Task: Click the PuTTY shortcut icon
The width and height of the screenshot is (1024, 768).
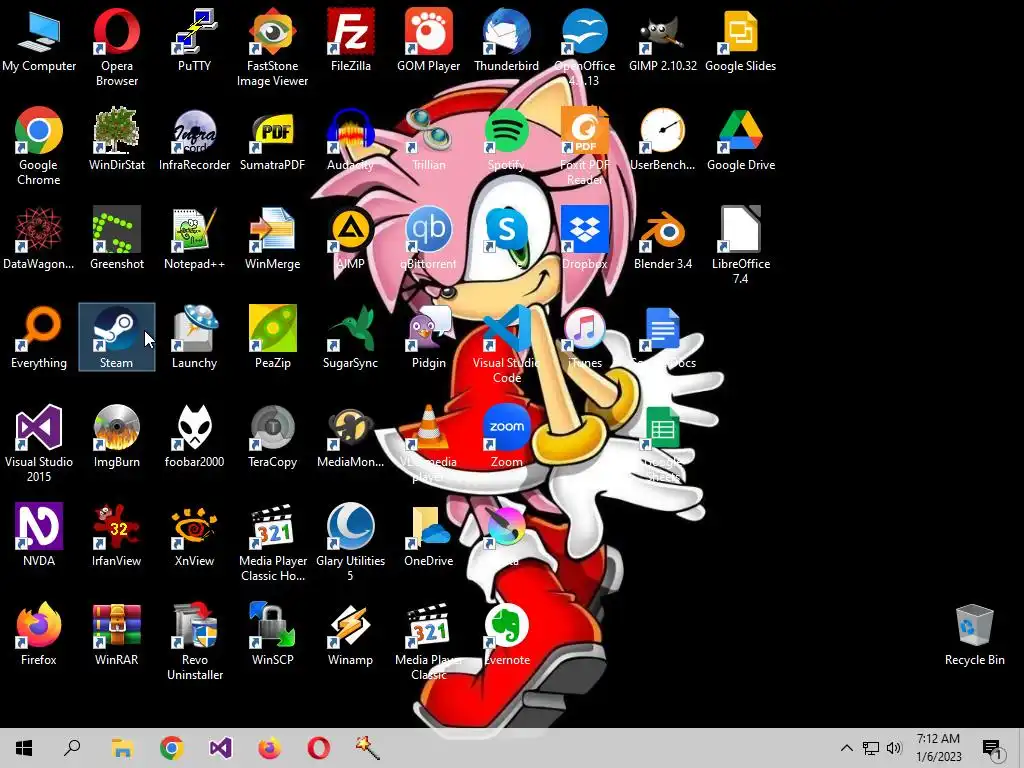Action: click(195, 32)
